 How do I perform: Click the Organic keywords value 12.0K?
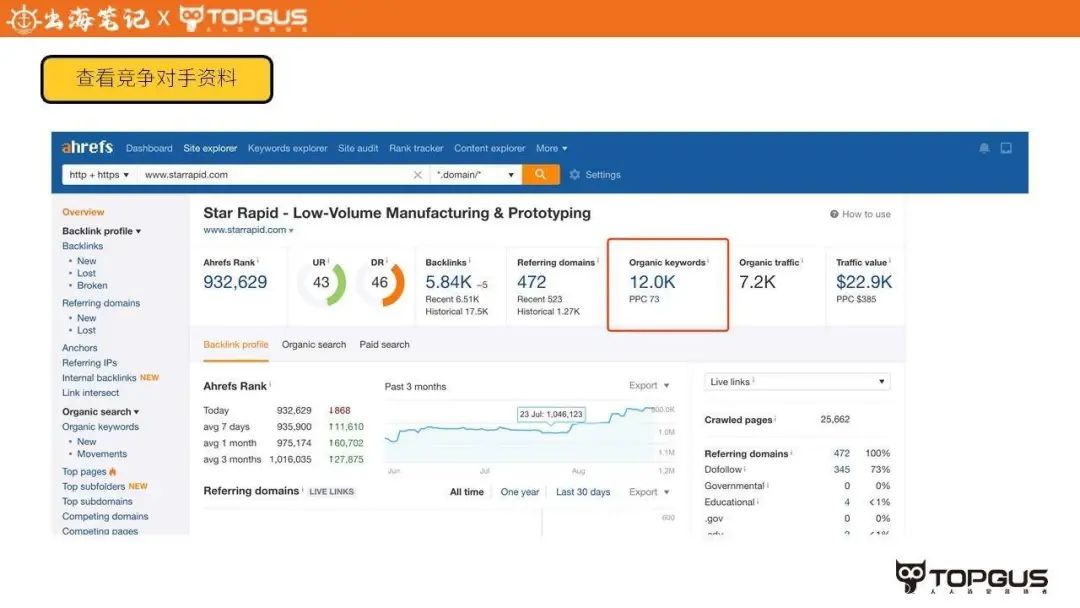pos(652,282)
